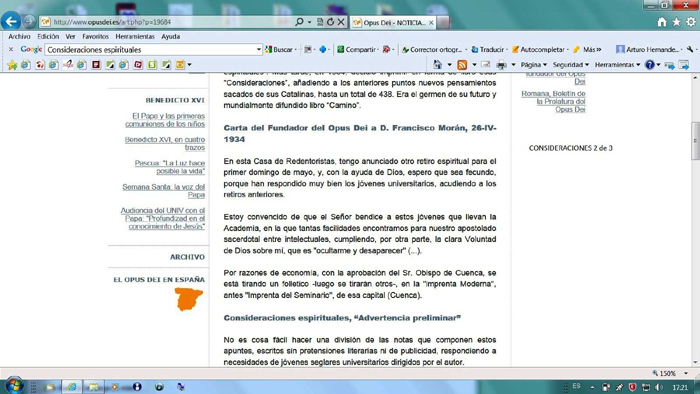Select the Opus Dei - NOTICIA tab

393,23
